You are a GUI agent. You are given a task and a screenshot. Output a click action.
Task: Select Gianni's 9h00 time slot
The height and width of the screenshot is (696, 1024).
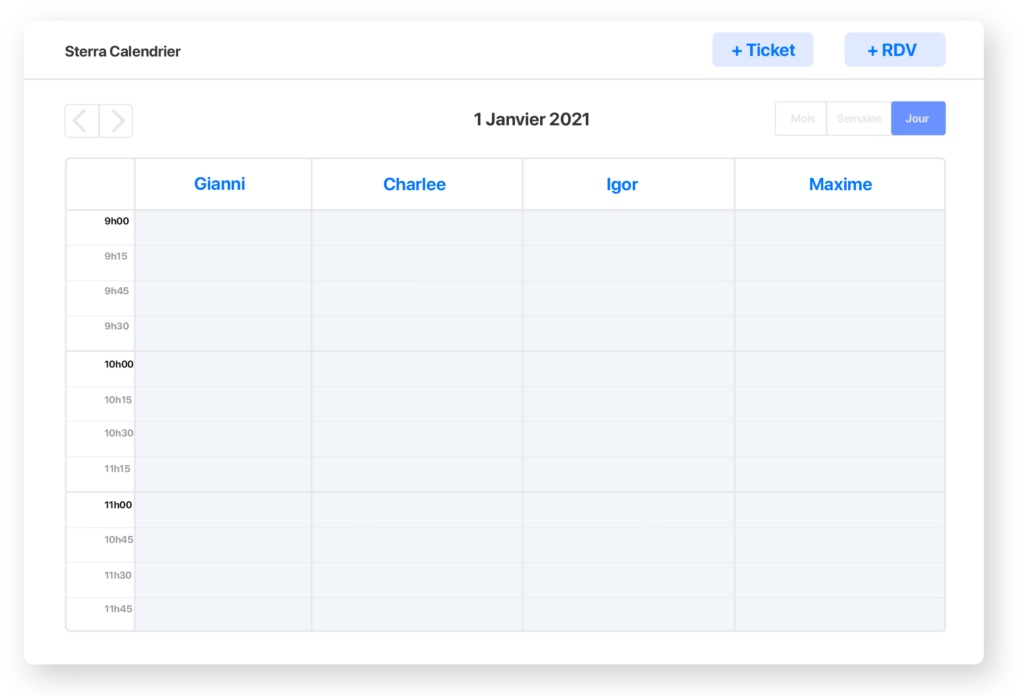pos(223,228)
